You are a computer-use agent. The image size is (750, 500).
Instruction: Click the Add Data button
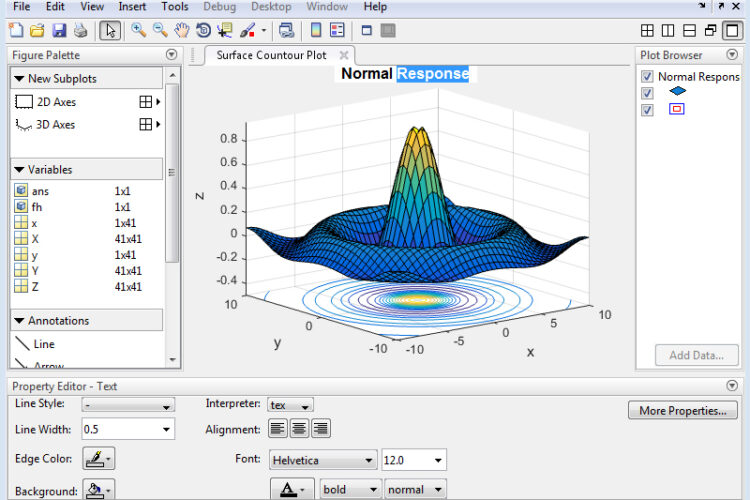[x=696, y=355]
